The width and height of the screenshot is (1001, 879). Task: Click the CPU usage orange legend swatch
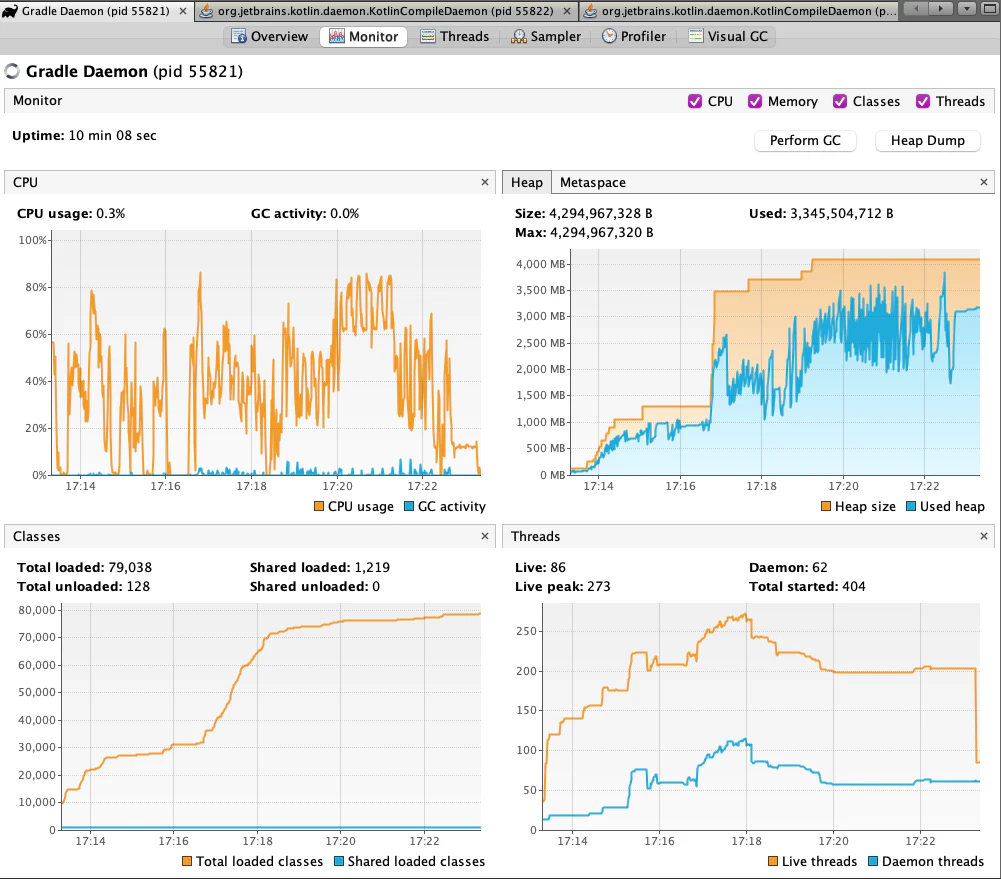tap(319, 506)
